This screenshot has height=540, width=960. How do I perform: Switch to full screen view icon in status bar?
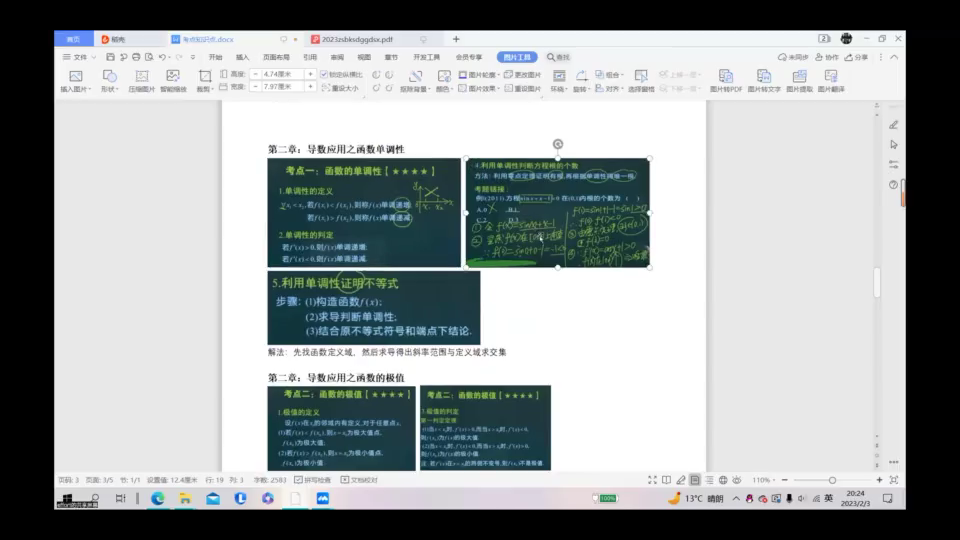pyautogui.click(x=652, y=480)
